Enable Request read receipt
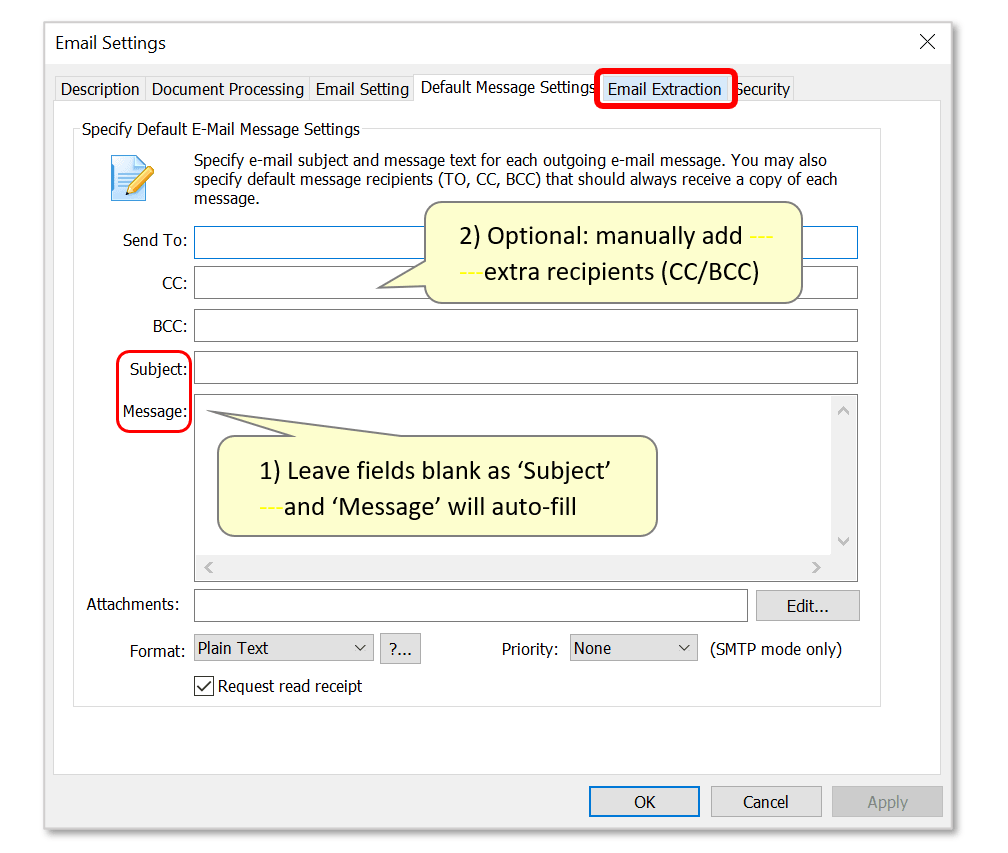Screen dimensions: 1008x853 [204, 686]
